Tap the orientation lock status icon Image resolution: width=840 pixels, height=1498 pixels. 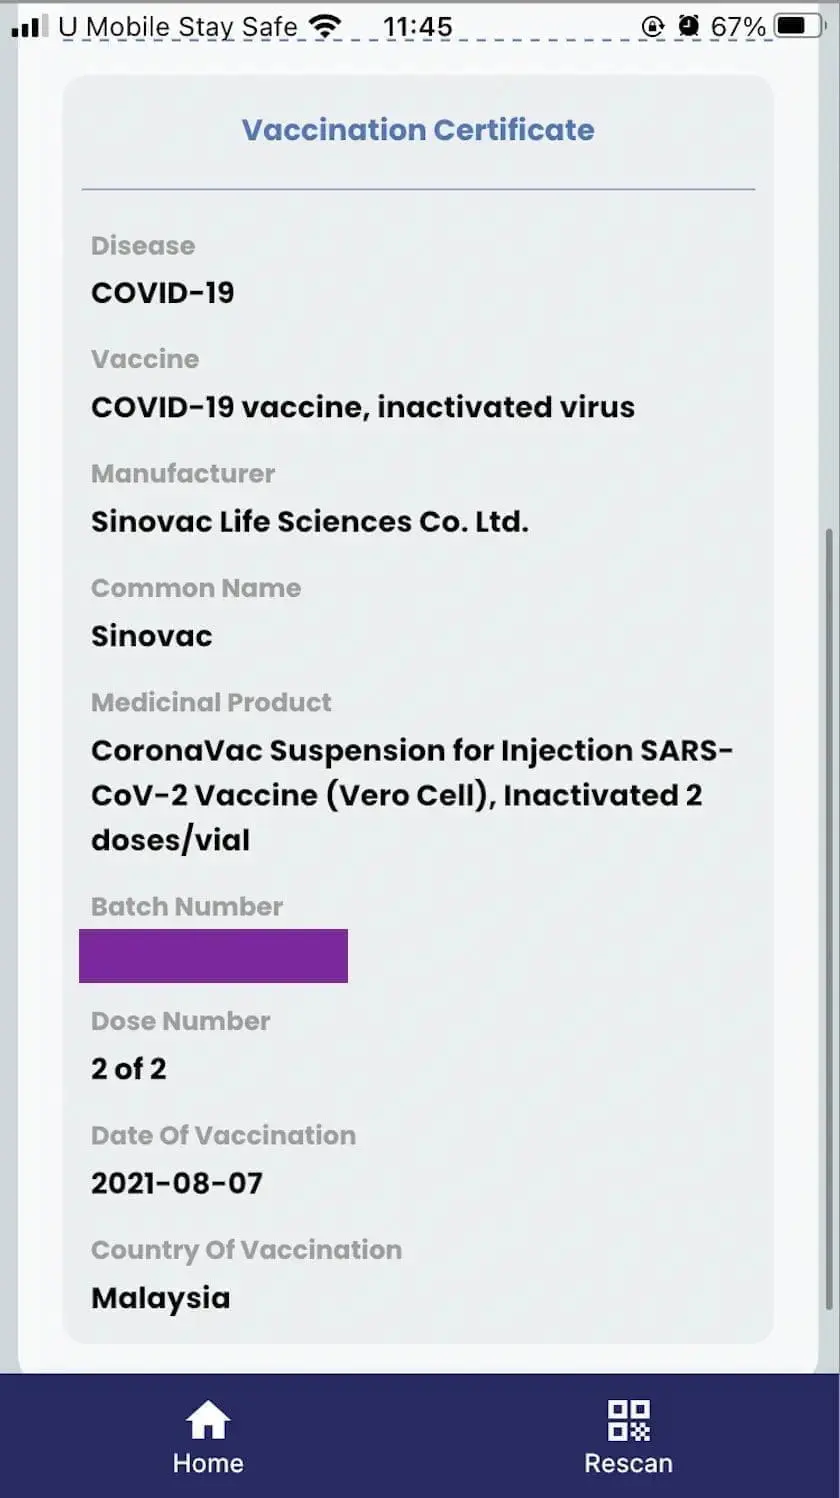tap(653, 27)
